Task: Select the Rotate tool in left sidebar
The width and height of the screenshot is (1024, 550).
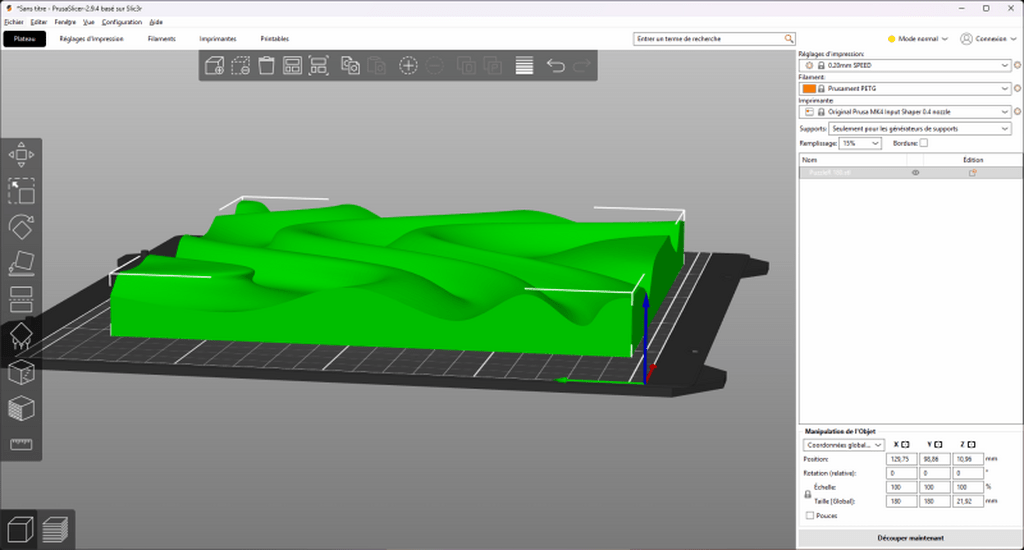Action: (22, 226)
